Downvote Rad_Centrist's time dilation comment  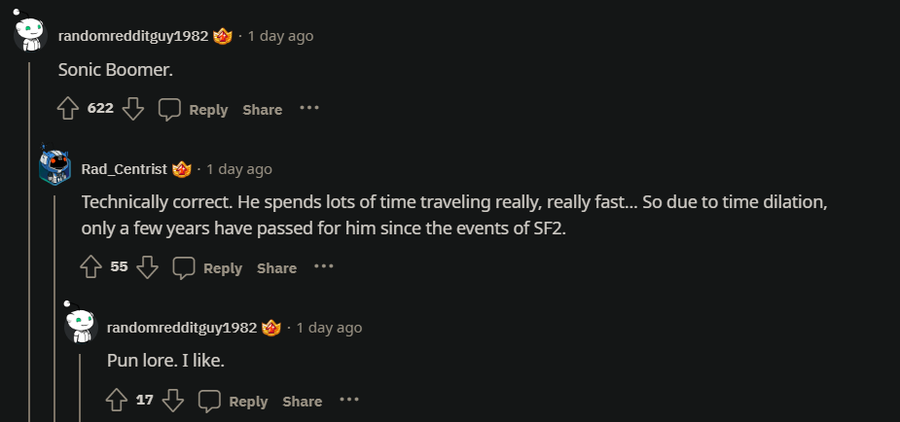(148, 267)
